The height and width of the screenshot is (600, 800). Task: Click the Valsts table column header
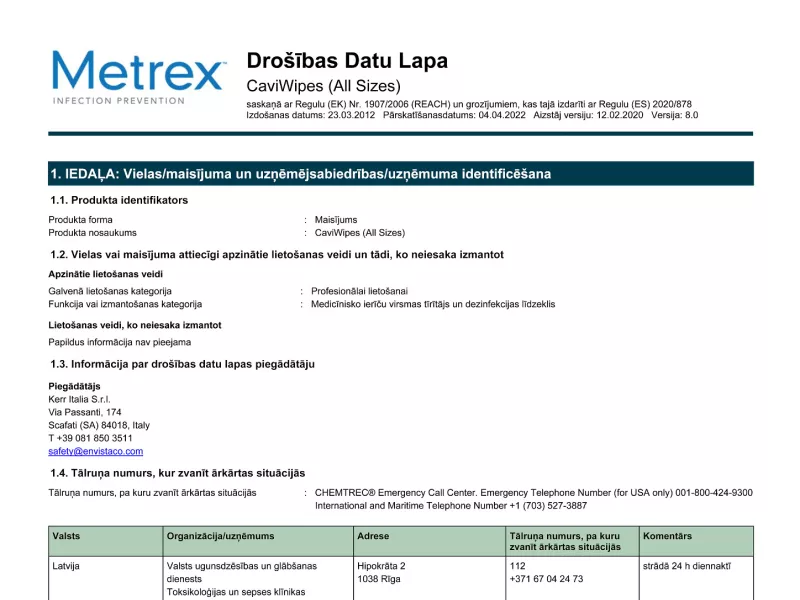click(66, 537)
